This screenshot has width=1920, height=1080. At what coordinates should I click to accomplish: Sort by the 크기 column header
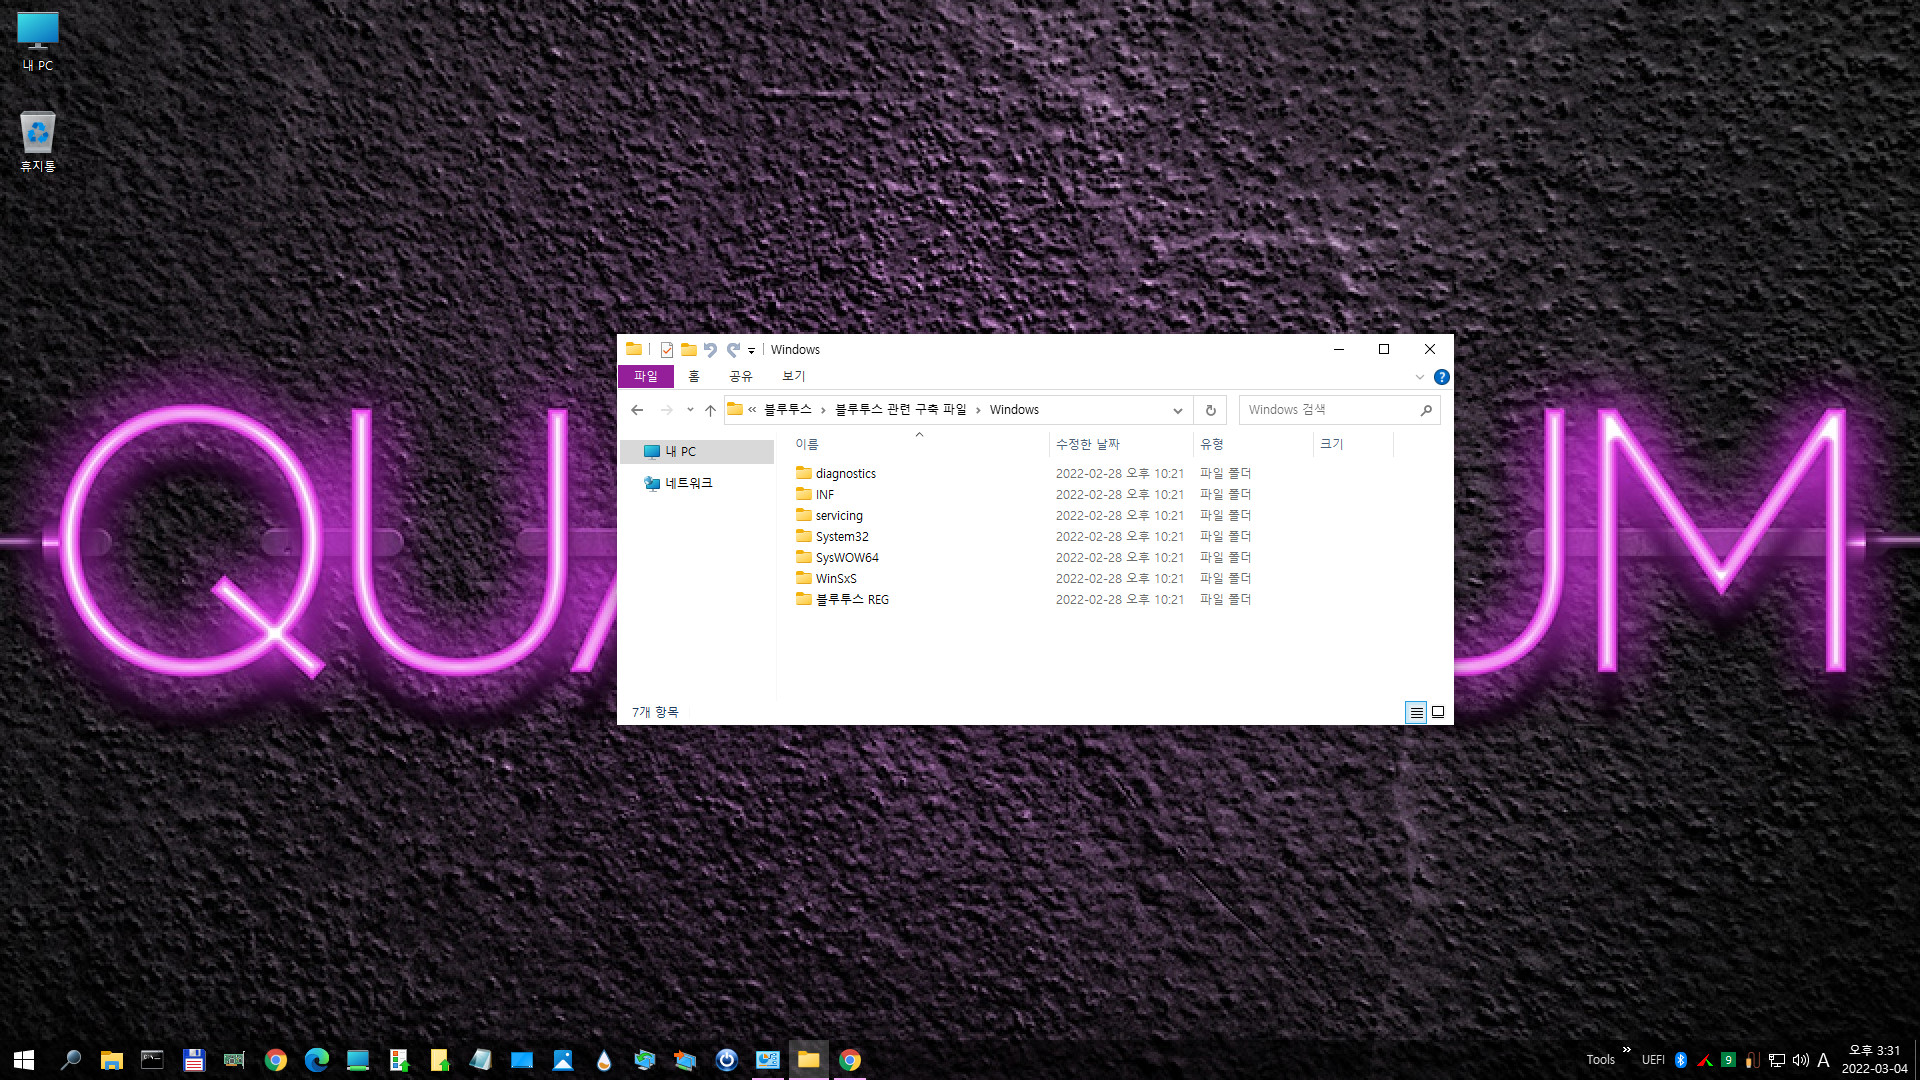[x=1353, y=444]
